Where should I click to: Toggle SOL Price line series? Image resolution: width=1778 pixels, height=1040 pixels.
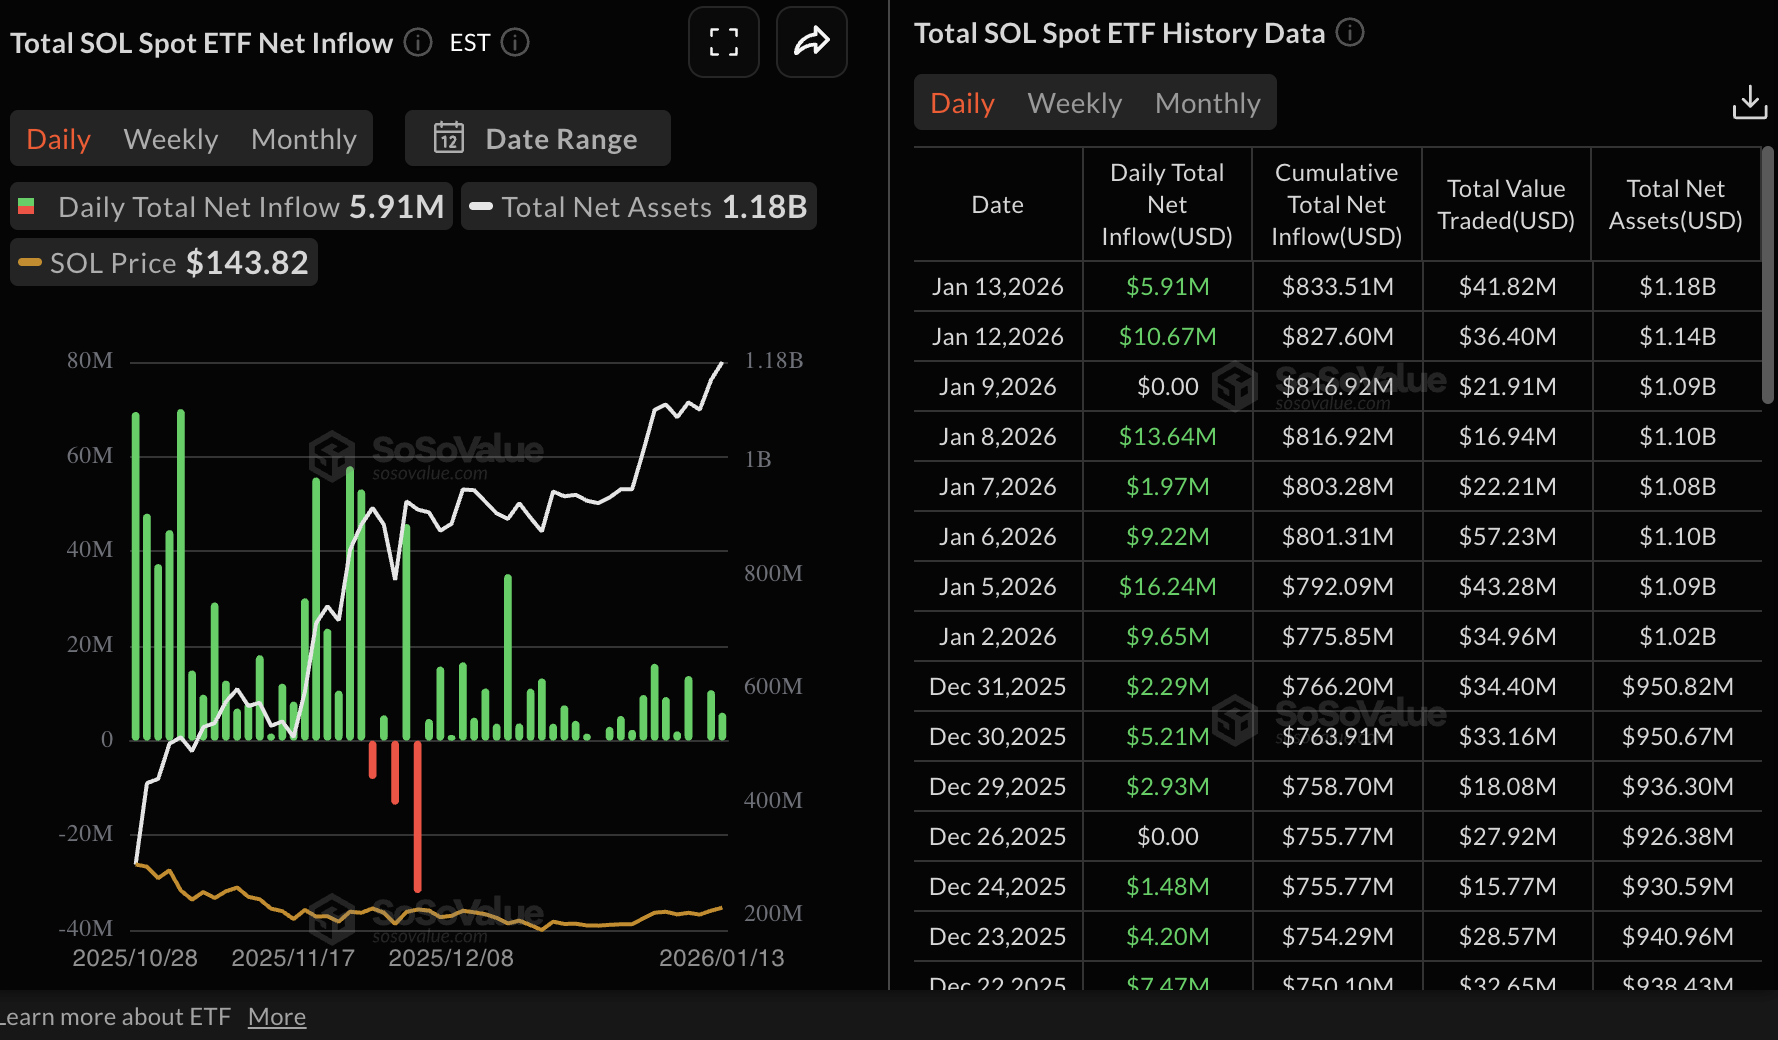click(x=164, y=263)
